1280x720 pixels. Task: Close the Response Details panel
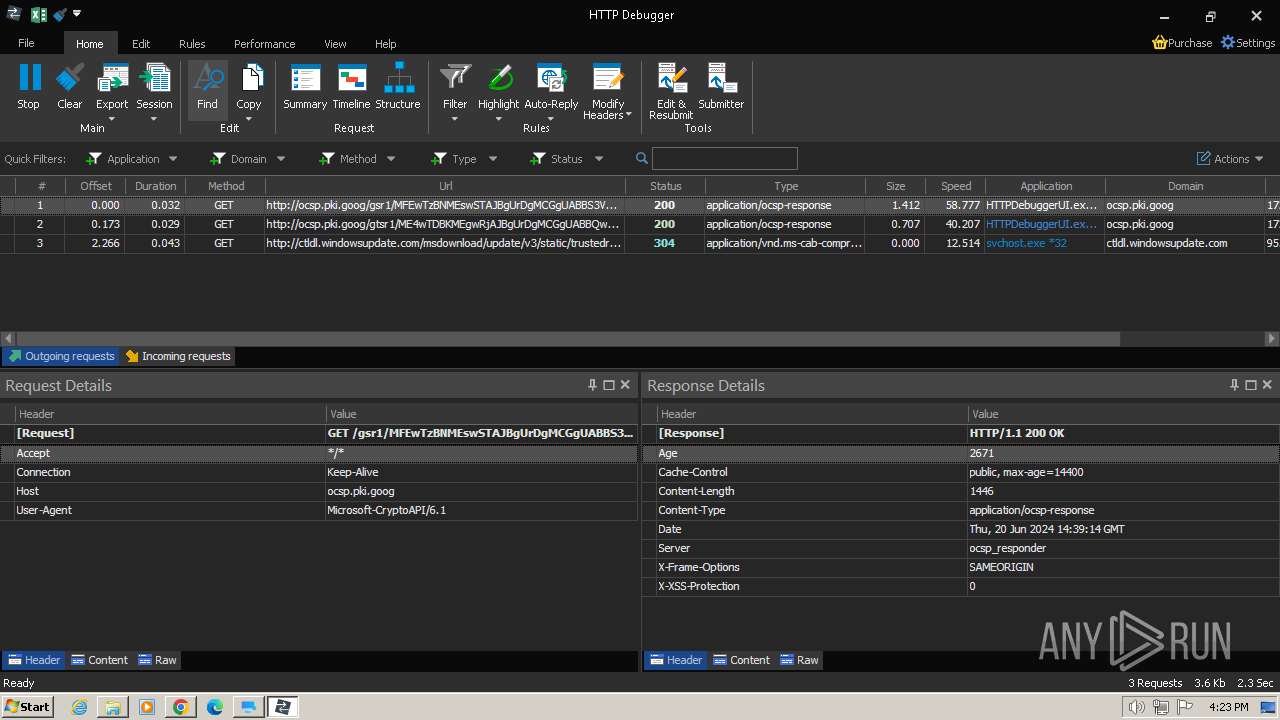tap(1268, 385)
